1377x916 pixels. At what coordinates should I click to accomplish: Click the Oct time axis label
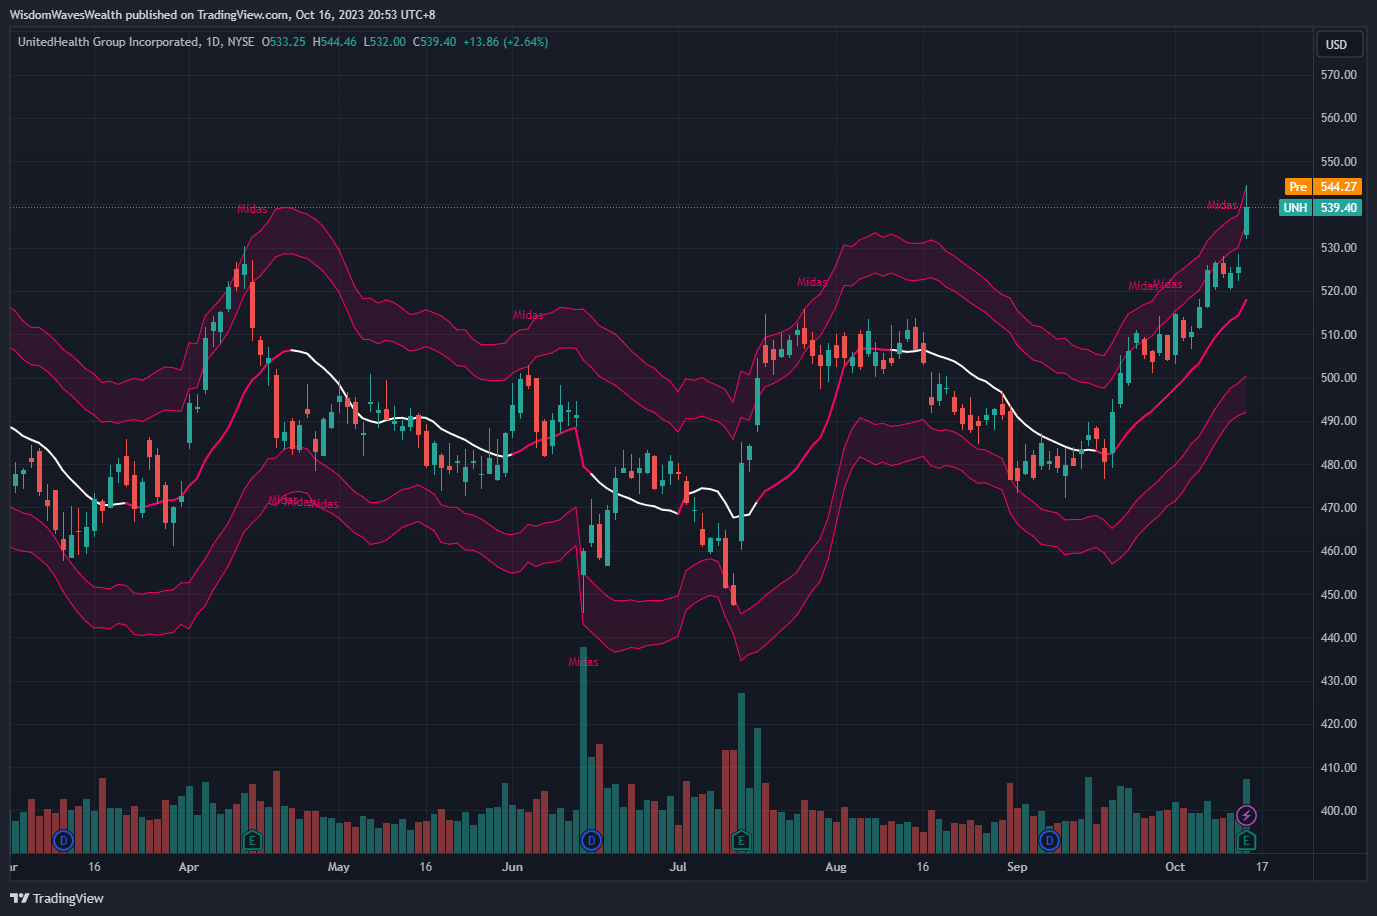1175,867
